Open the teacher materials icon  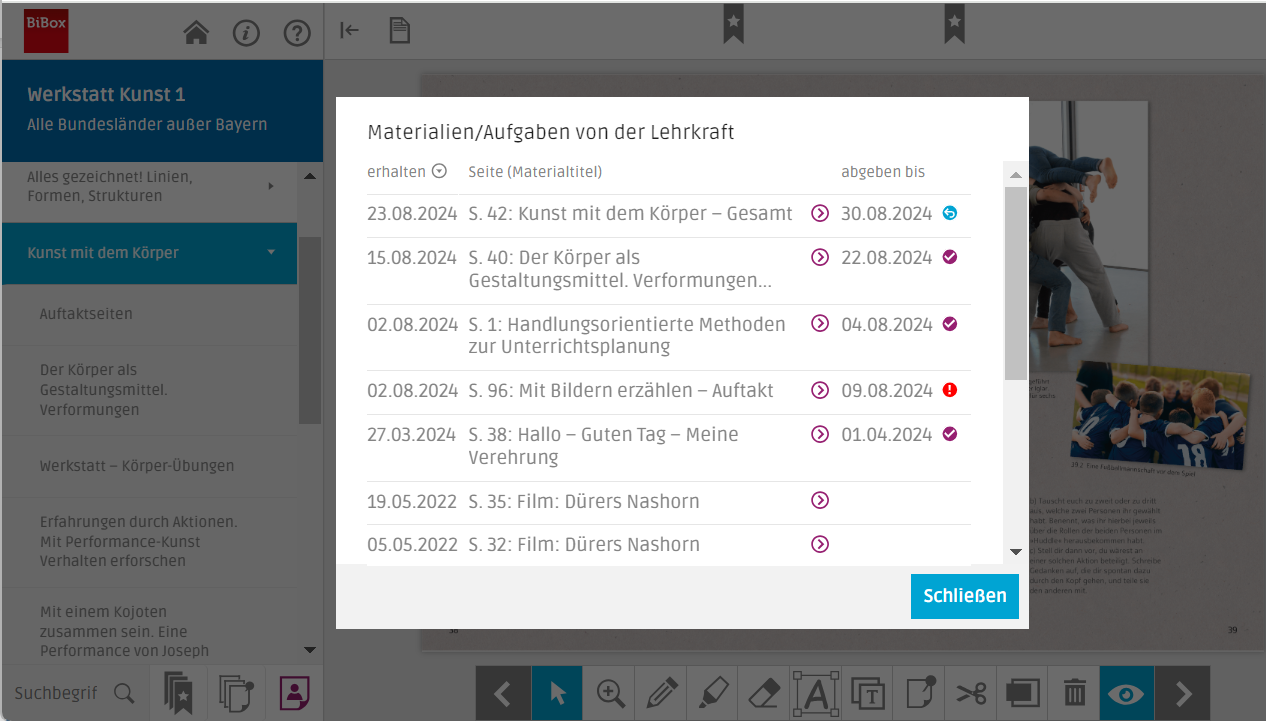(294, 692)
